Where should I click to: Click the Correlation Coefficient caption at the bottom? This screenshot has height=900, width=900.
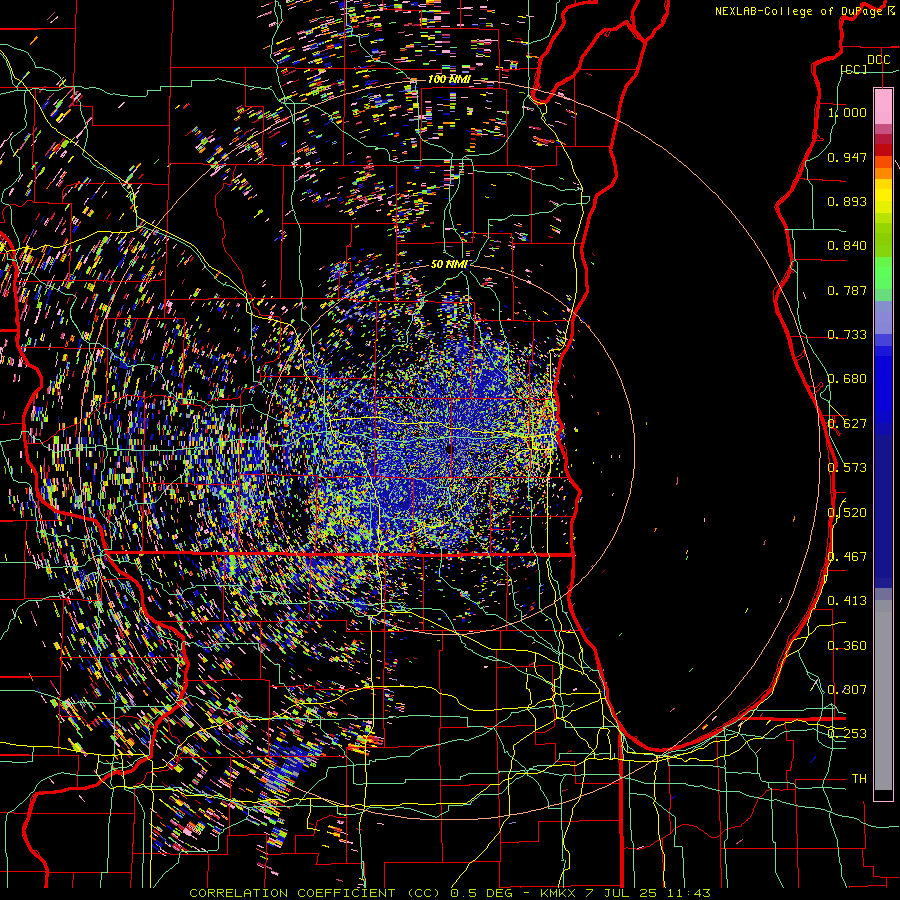(x=450, y=893)
